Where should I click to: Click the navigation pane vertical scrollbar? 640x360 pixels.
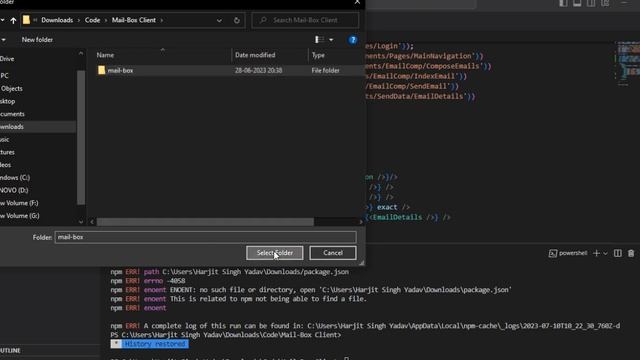[81, 137]
